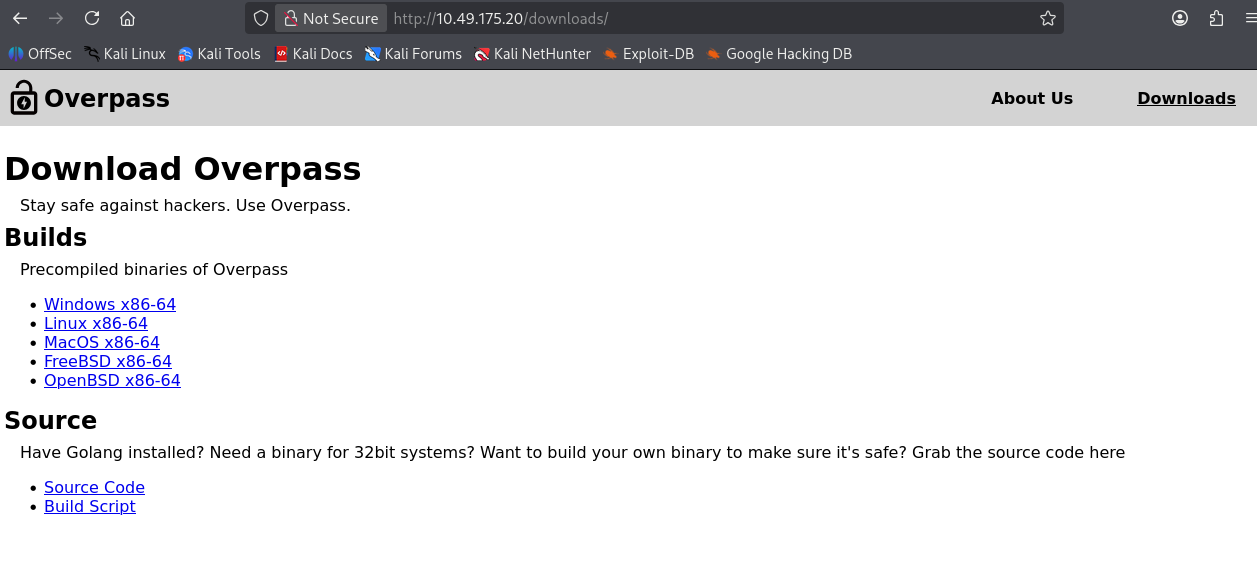
Task: Open the browser home page
Action: 127,18
